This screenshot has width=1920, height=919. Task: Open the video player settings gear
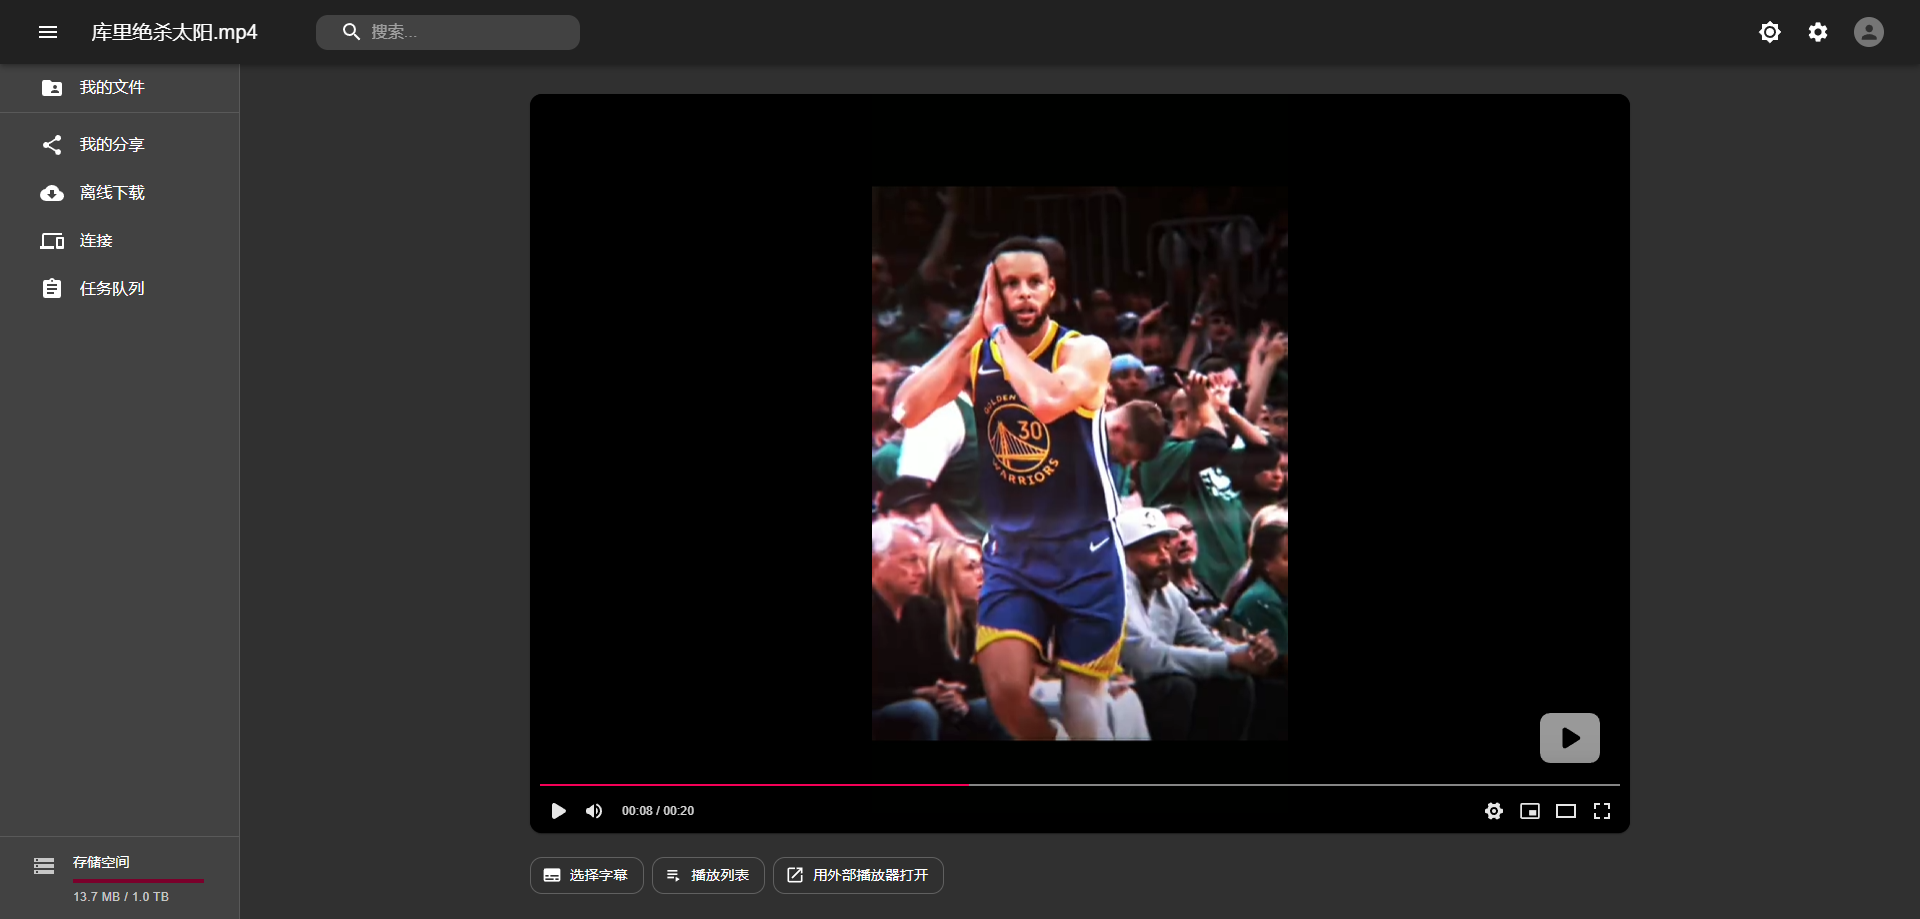(x=1494, y=811)
